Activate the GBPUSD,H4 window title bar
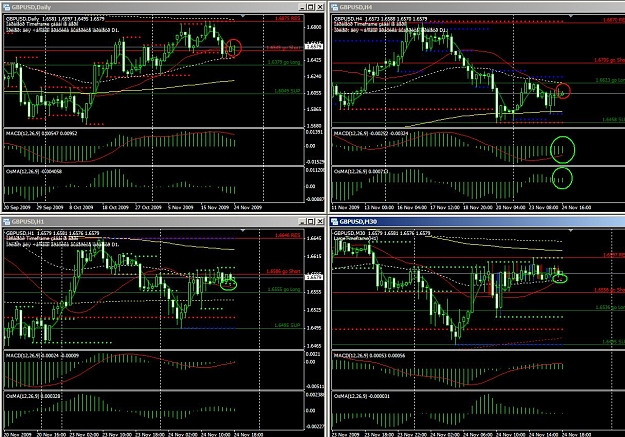625x437 pixels. point(478,7)
